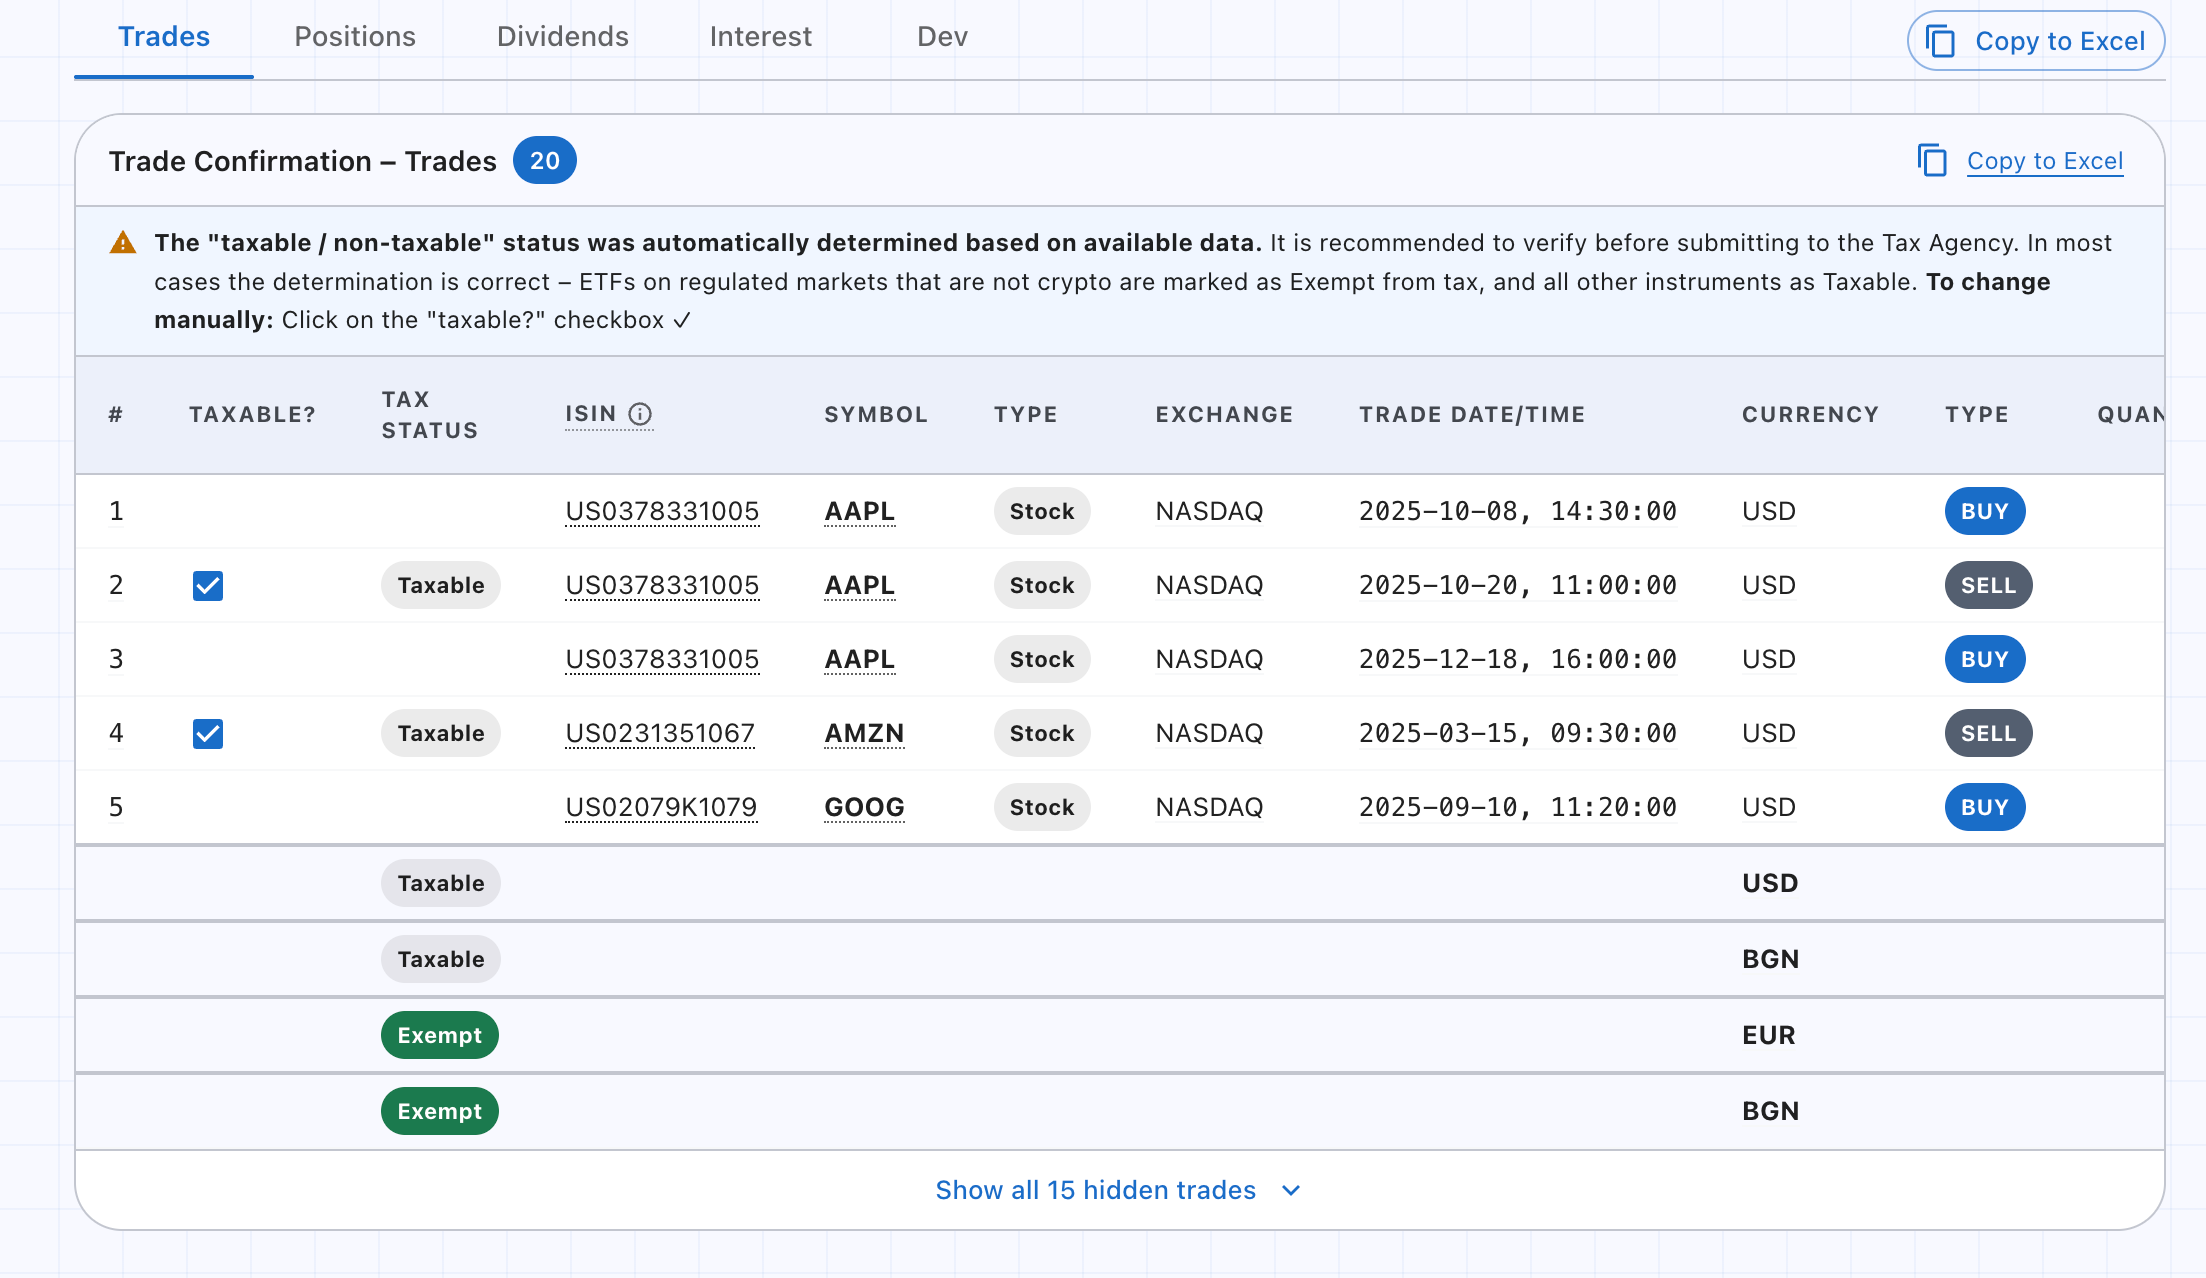
Task: Click the EUR currency summary label
Action: click(x=1769, y=1035)
